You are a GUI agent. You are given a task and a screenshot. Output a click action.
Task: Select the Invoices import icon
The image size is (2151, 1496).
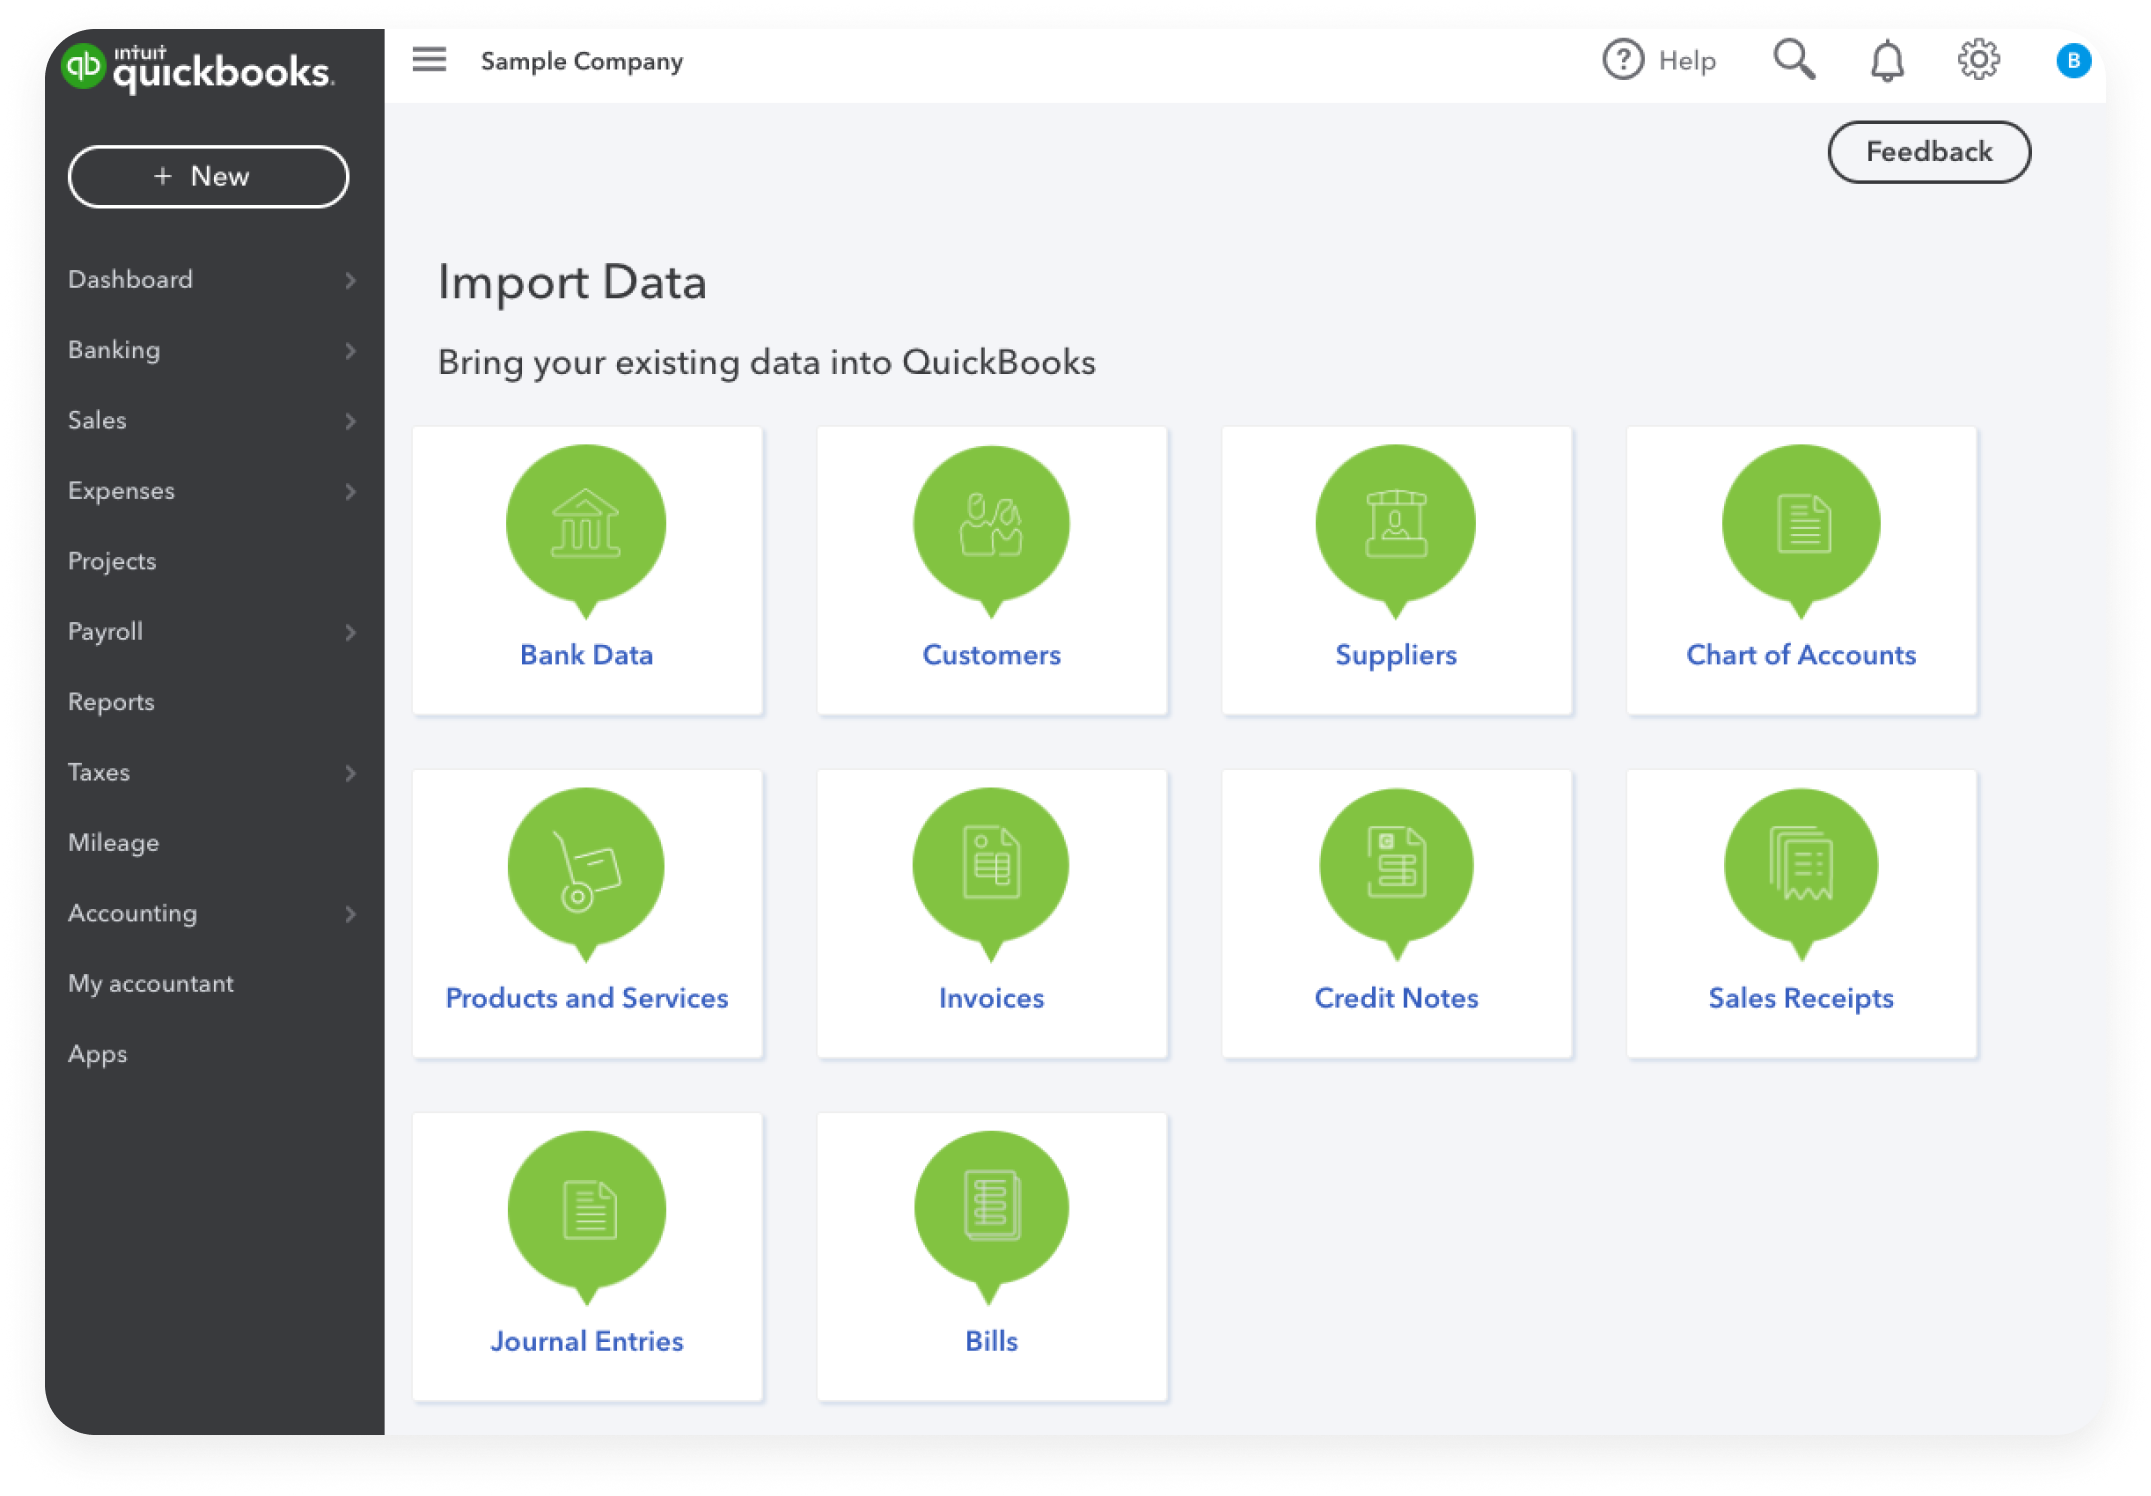click(991, 865)
